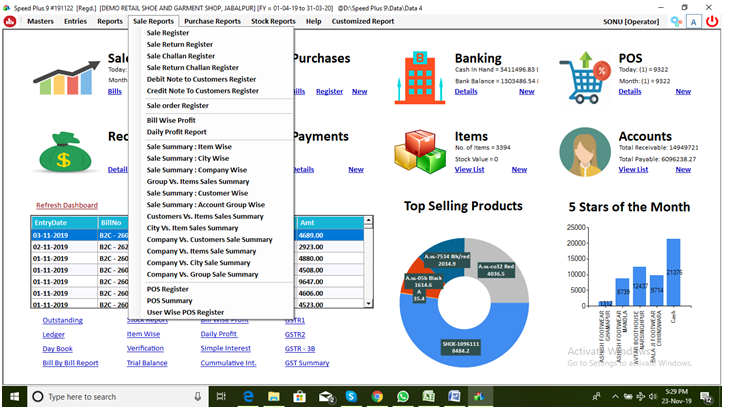Screen dimensions: 752x419
Task: Launch Google Chrome from taskbar
Action: click(377, 396)
